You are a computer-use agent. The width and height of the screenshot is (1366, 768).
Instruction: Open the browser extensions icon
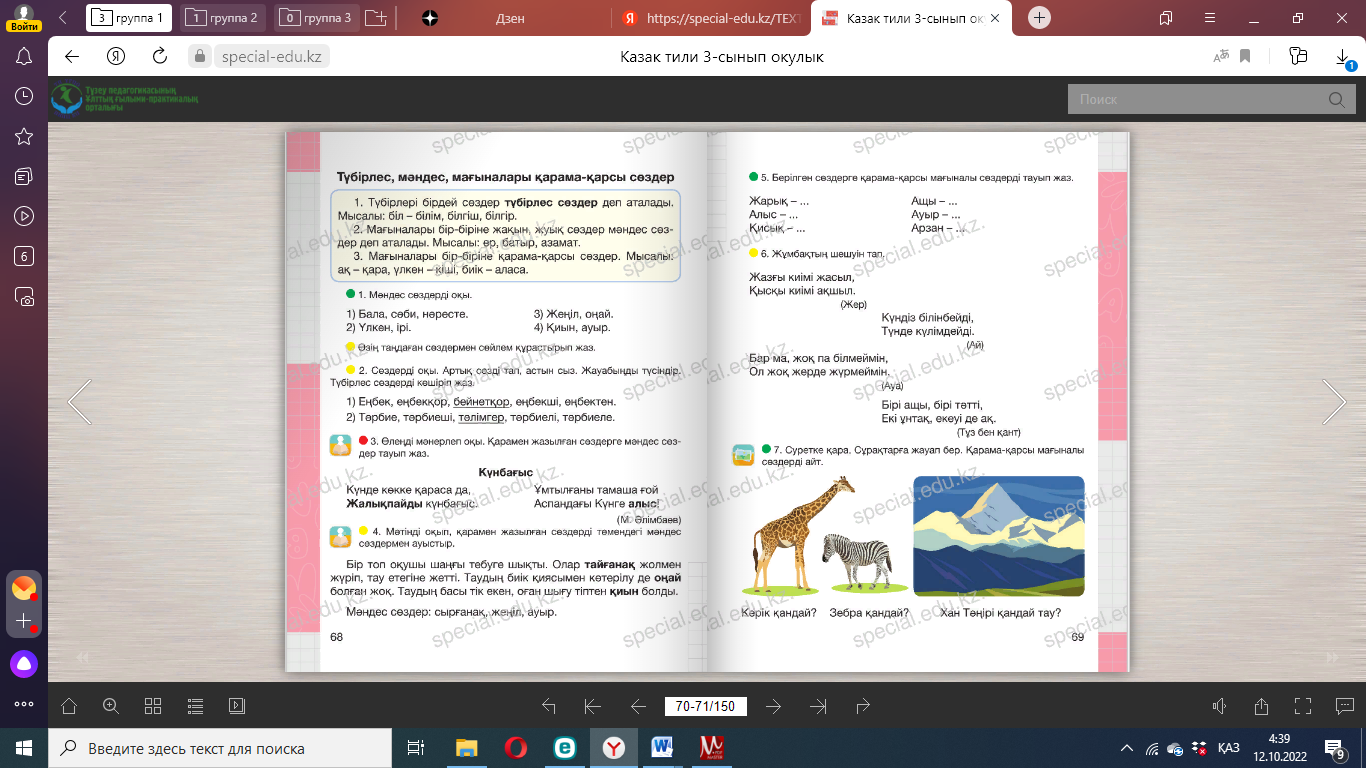click(x=1299, y=56)
